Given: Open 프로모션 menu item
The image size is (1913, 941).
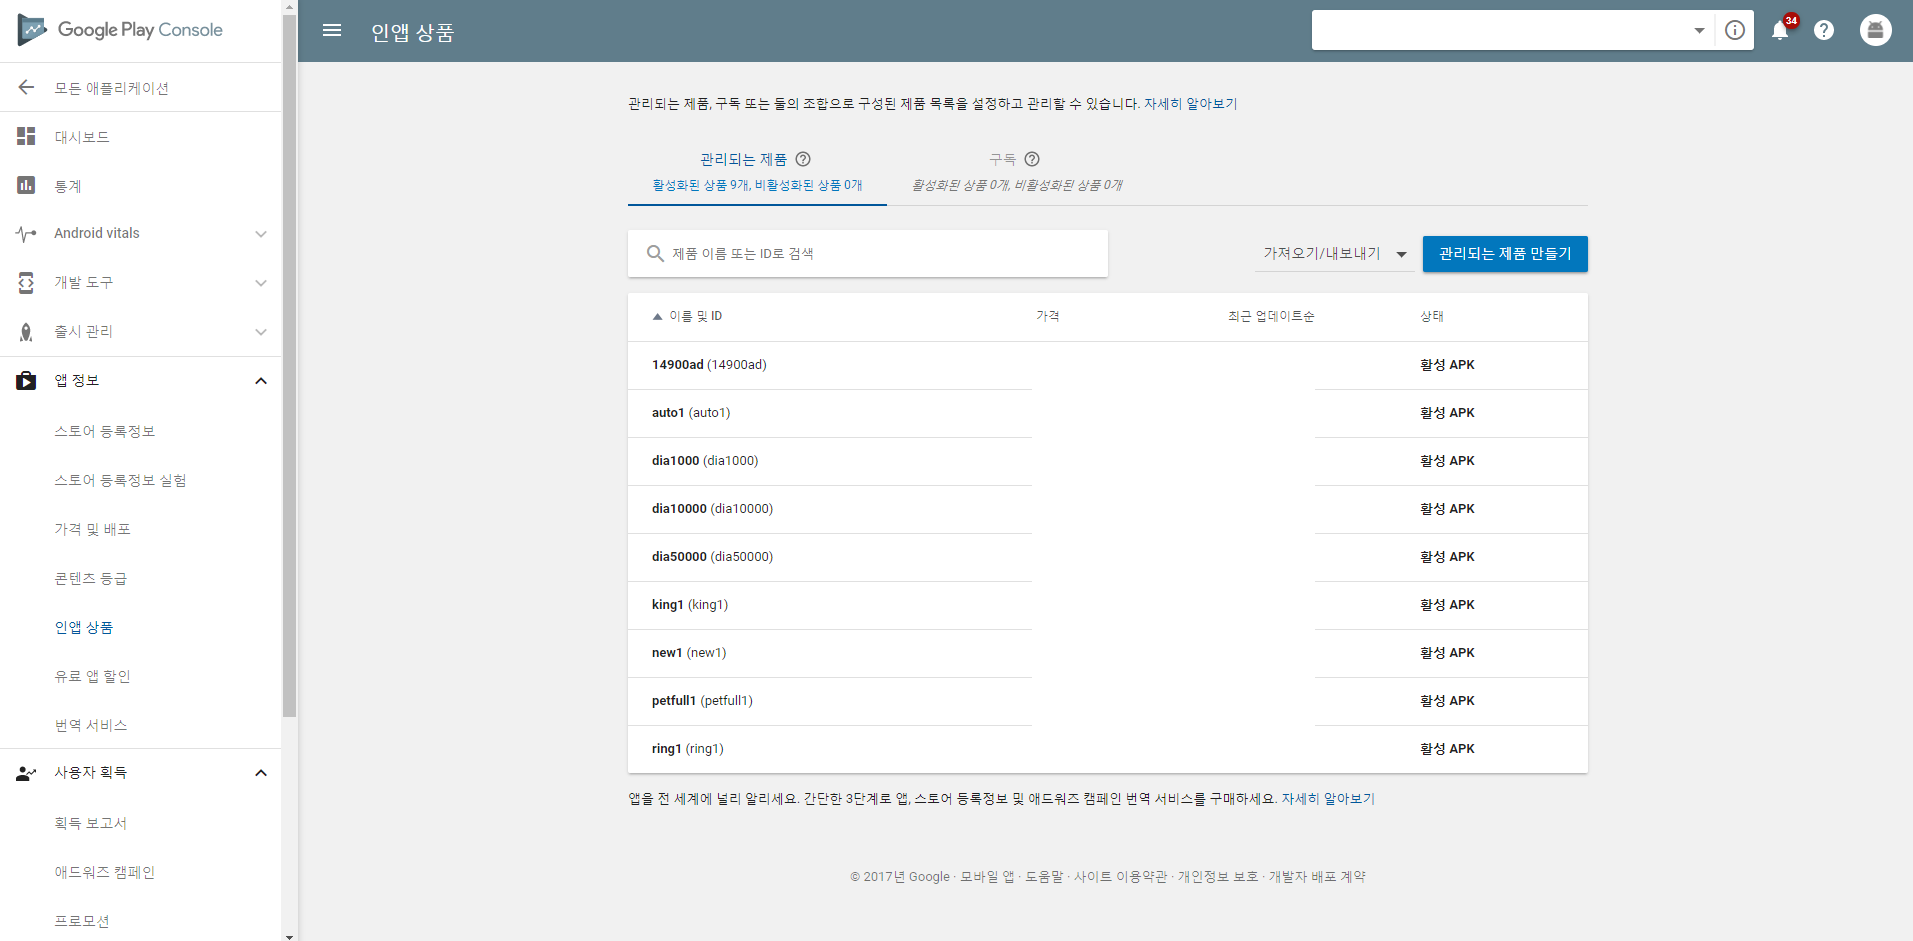Looking at the screenshot, I should [x=82, y=921].
